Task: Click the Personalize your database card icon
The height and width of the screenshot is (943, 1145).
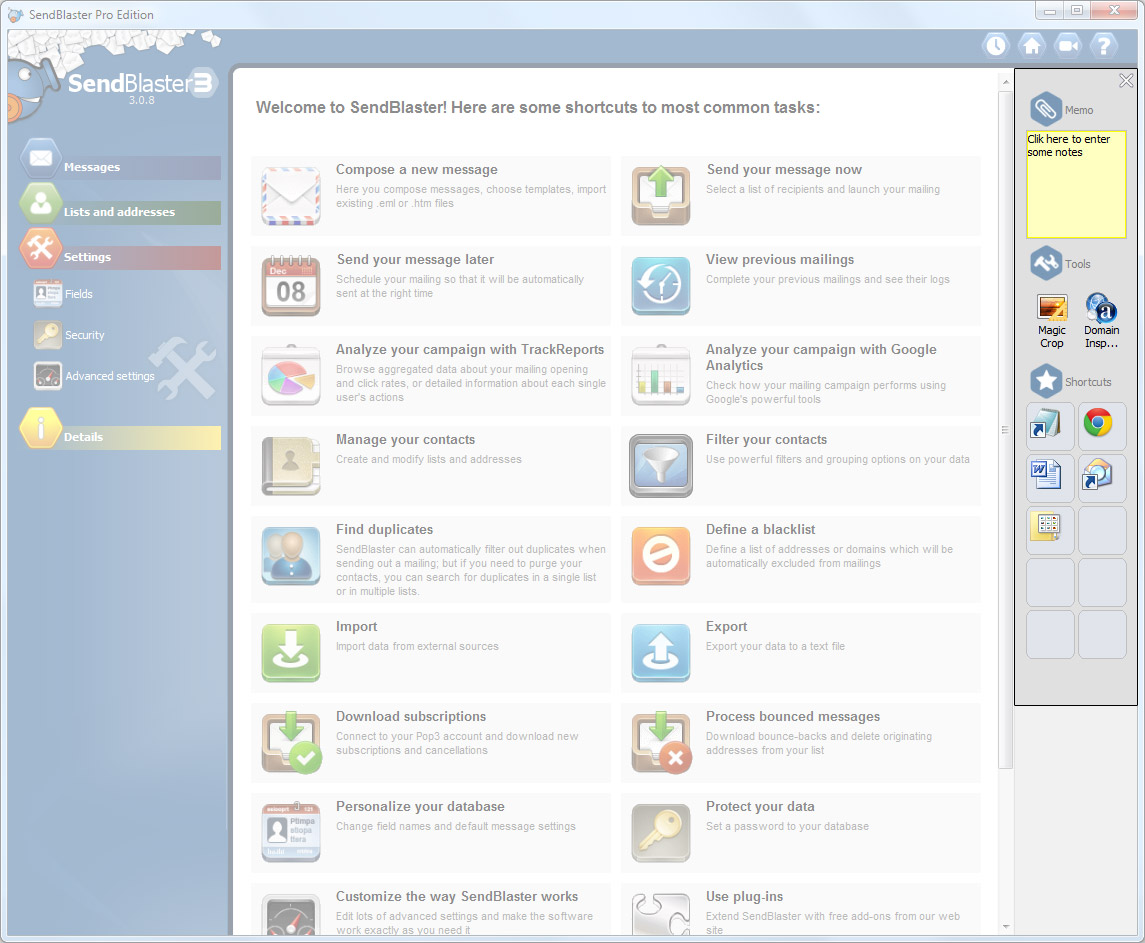Action: pos(291,832)
